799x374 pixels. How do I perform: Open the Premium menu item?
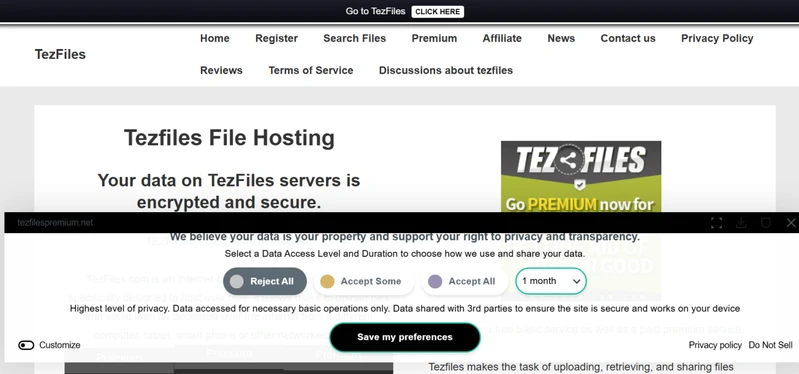[434, 38]
